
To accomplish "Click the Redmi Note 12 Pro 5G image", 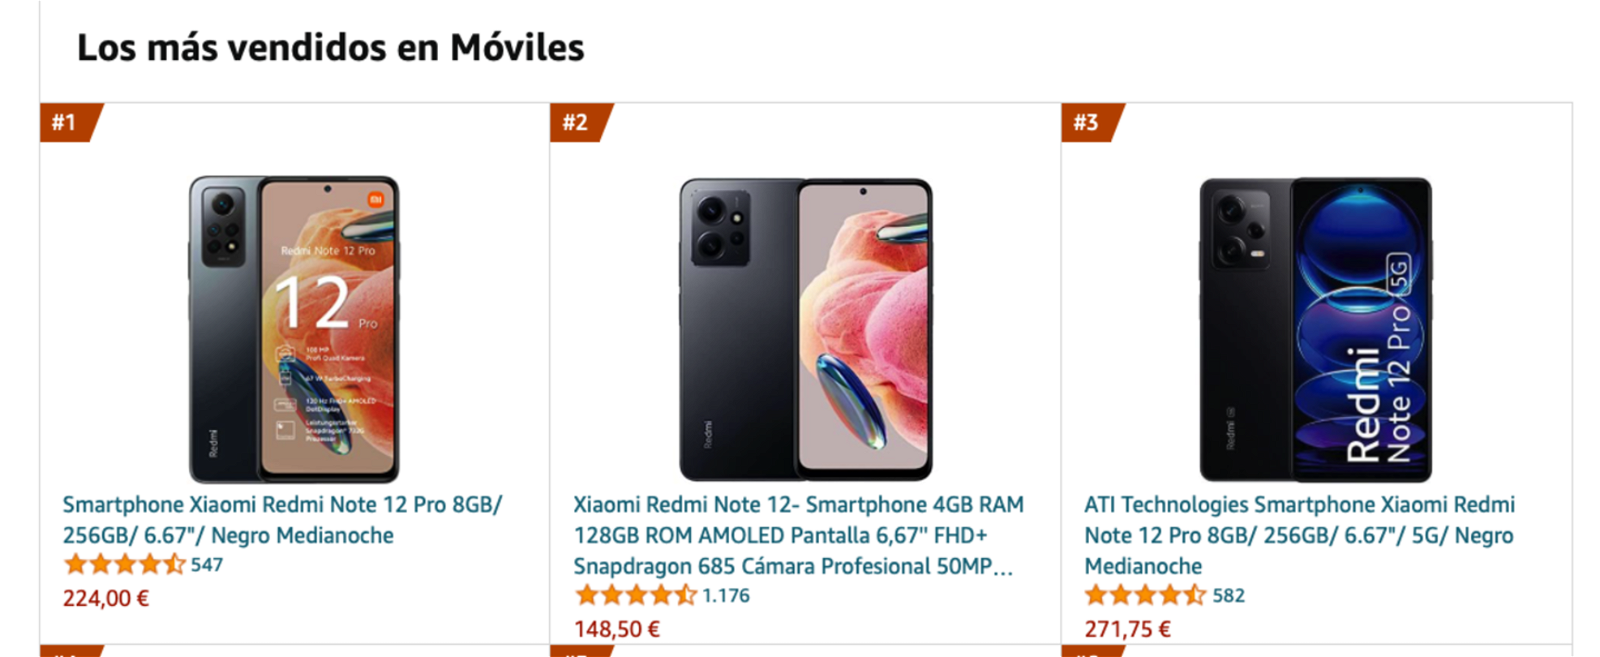I will [x=1316, y=329].
